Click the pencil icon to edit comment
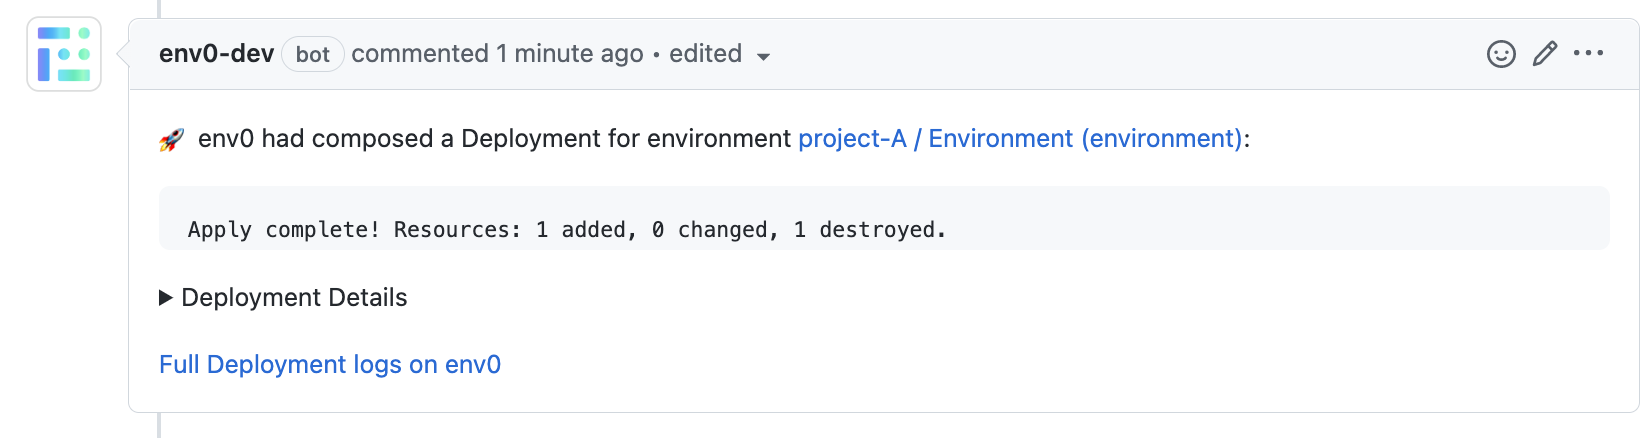Screen dimensions: 1652x438 point(1545,54)
